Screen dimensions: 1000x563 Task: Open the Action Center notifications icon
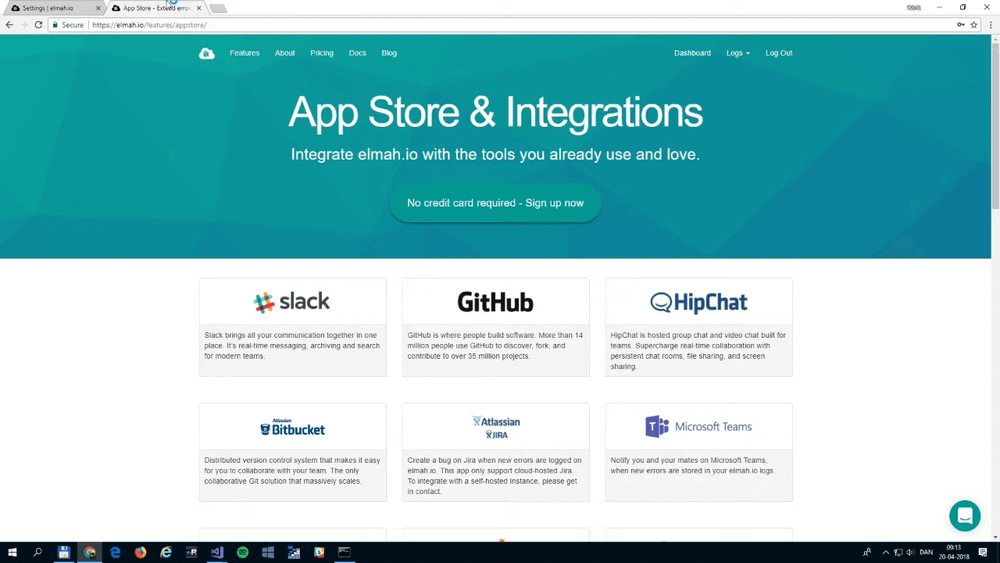(983, 552)
